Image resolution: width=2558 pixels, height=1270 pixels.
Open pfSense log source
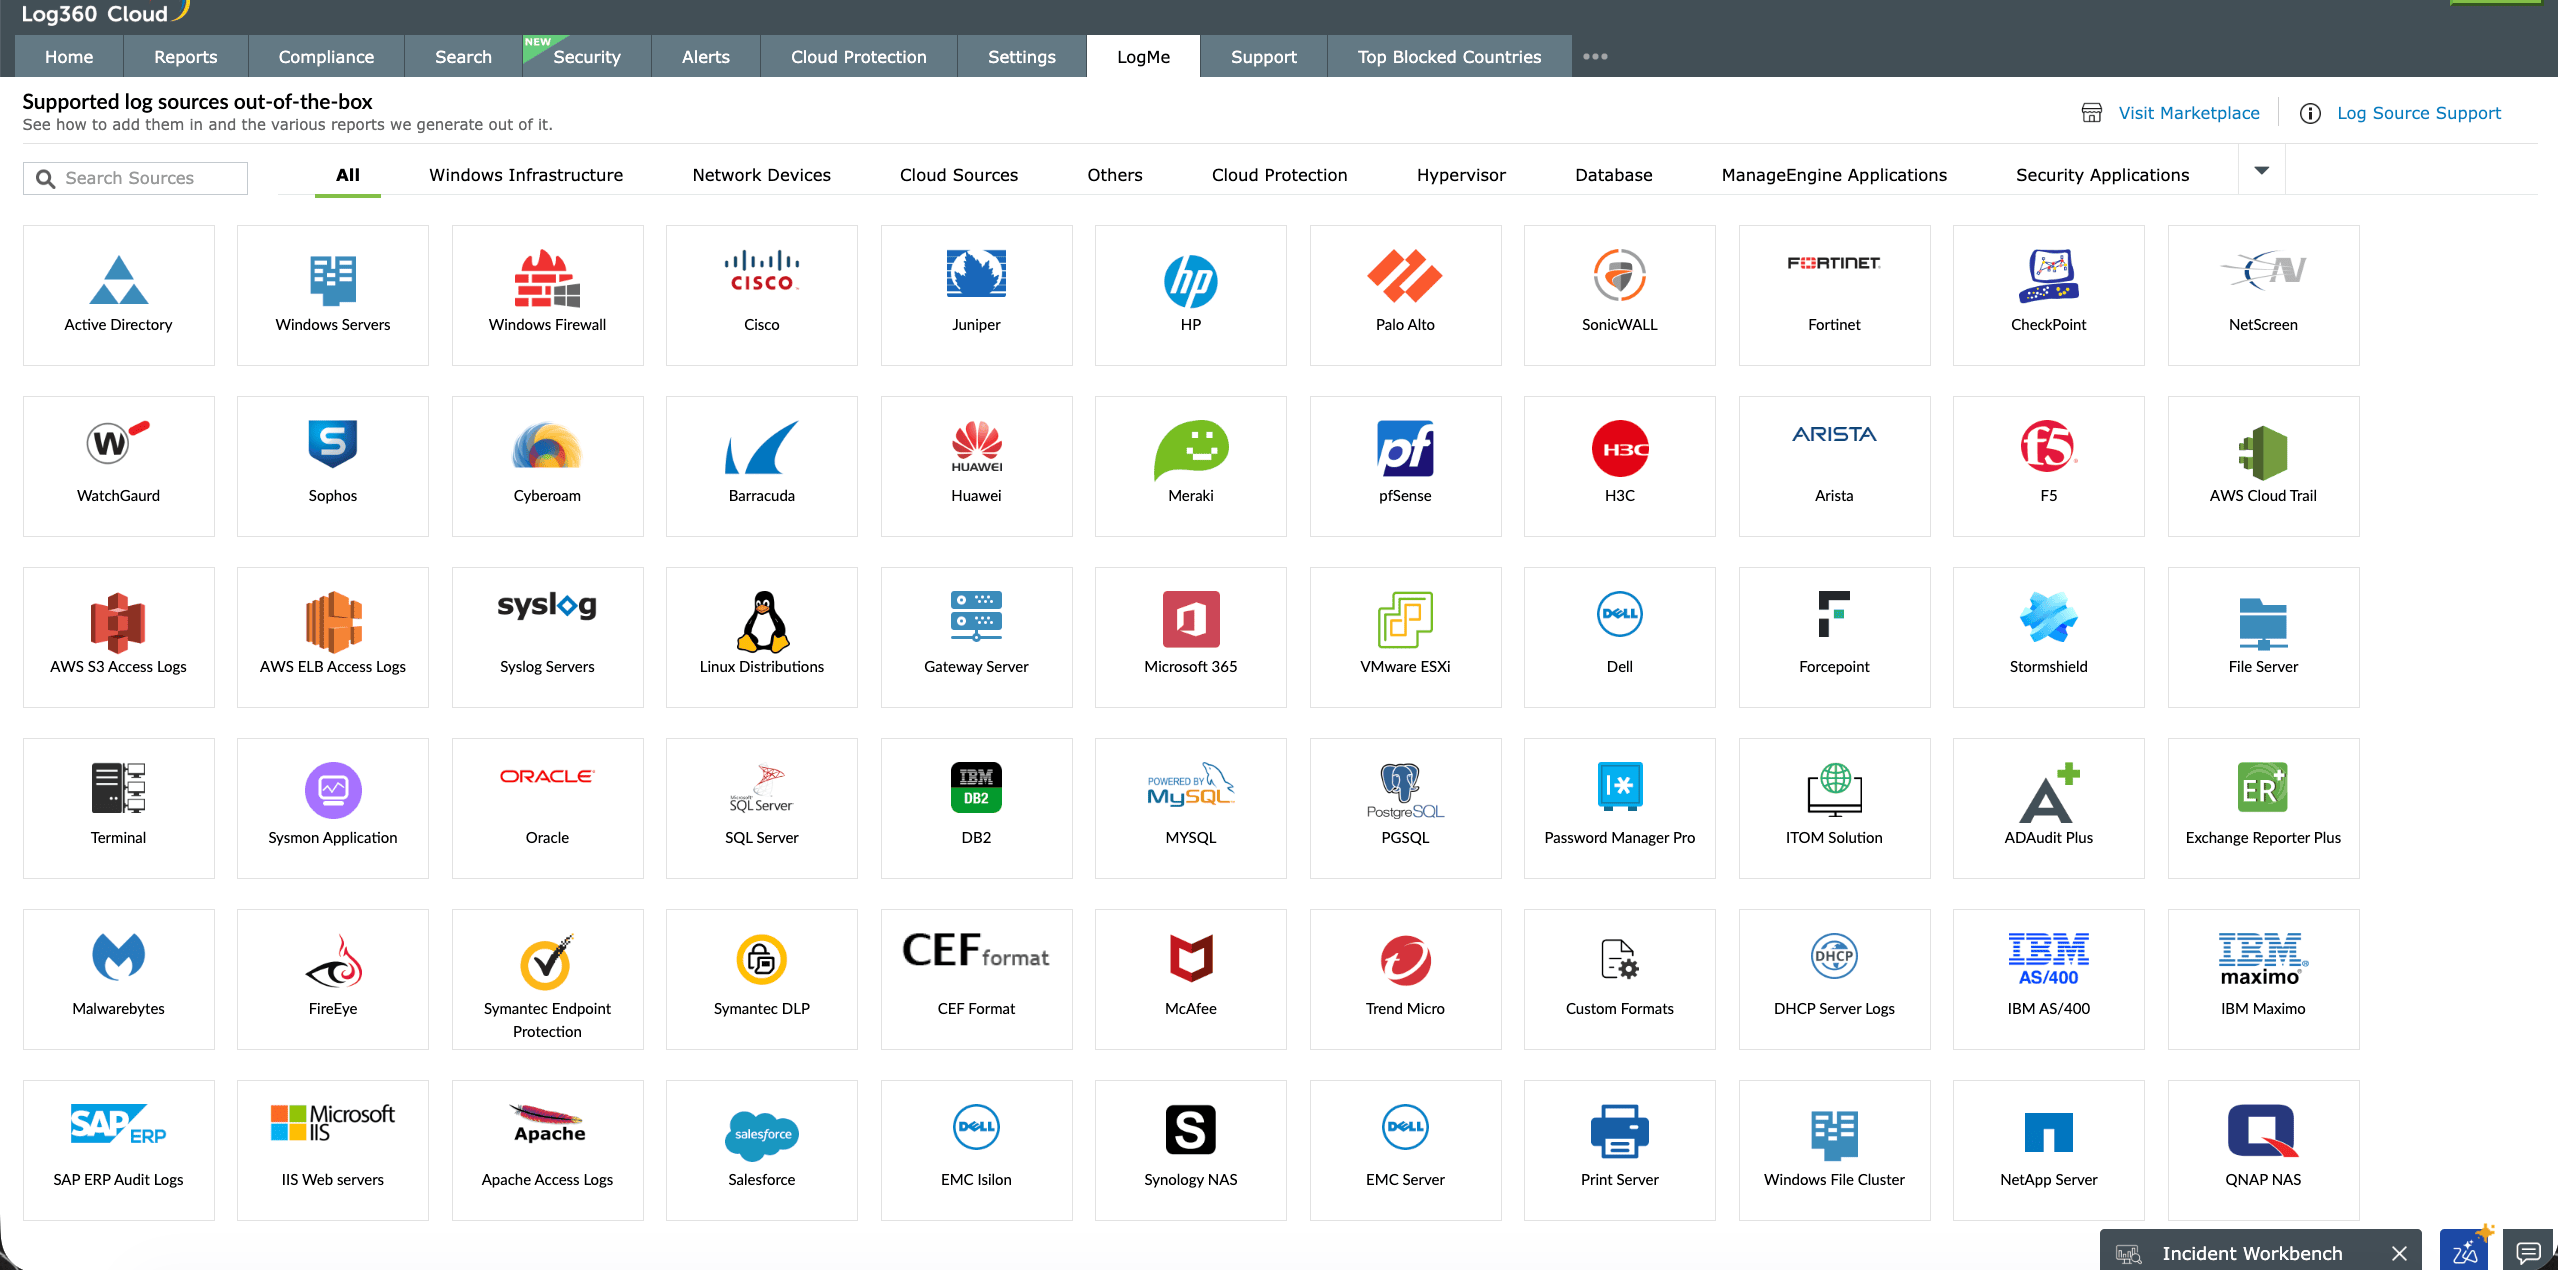1405,466
